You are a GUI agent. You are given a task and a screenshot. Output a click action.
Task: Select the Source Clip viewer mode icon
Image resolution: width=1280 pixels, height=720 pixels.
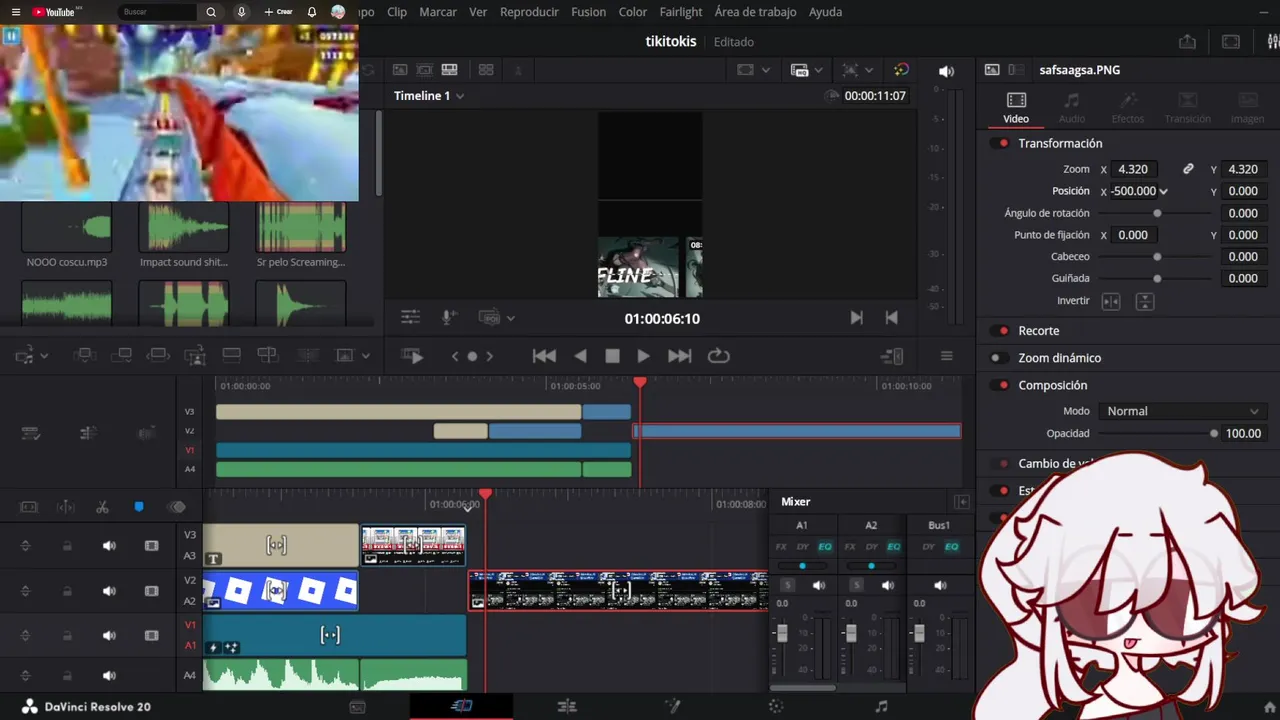(x=400, y=70)
